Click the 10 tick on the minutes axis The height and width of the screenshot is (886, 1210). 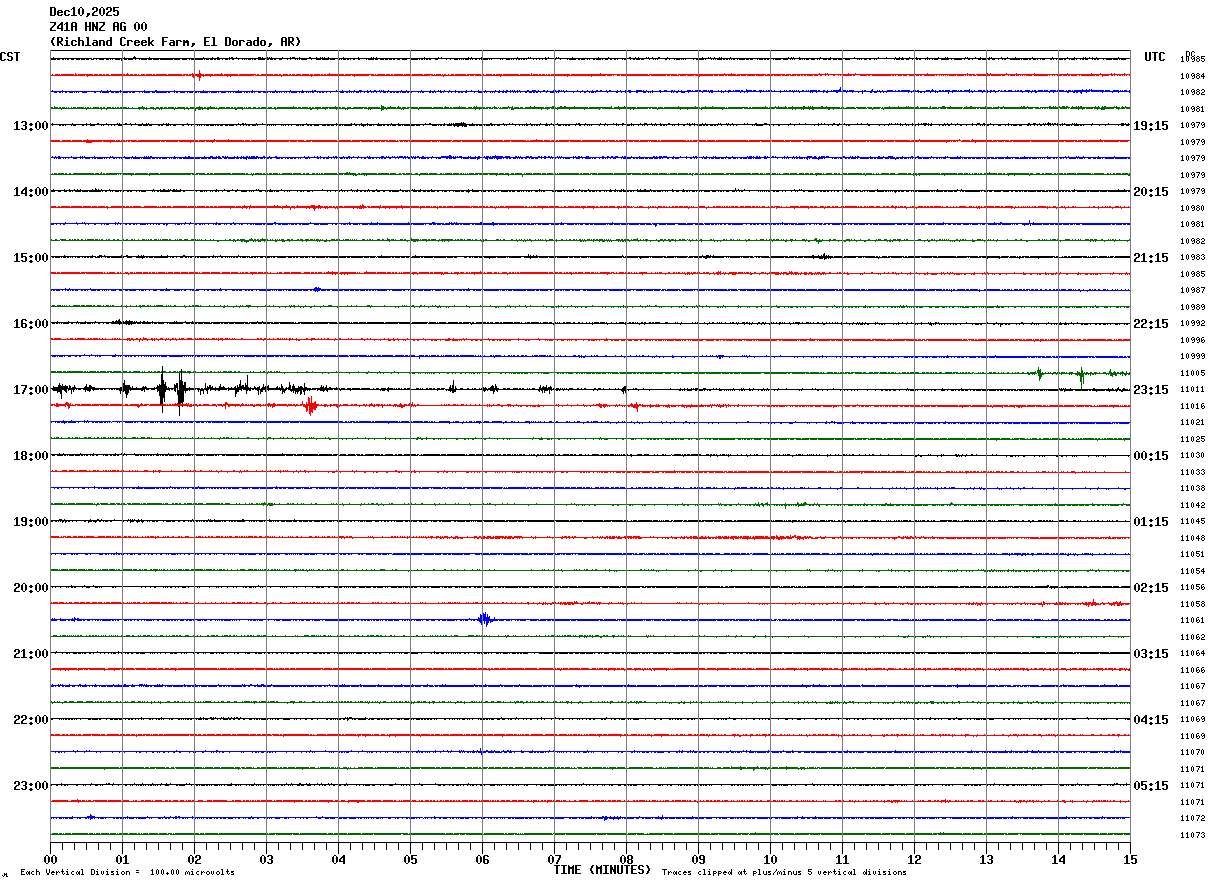tap(770, 859)
